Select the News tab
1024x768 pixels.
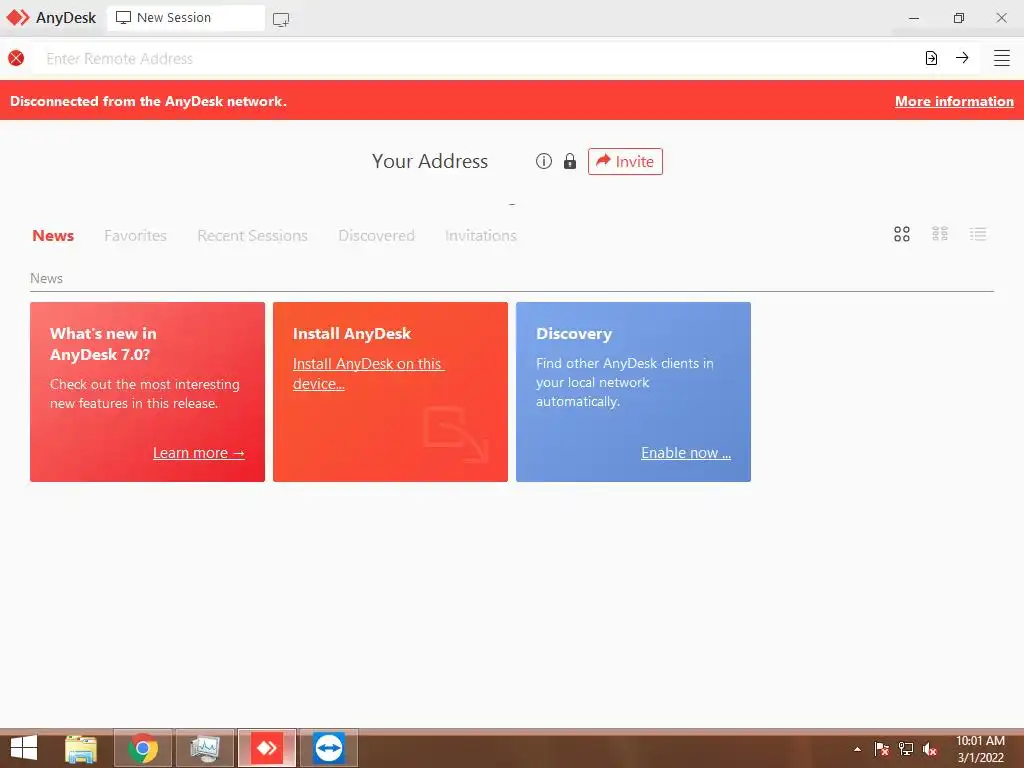(x=53, y=235)
